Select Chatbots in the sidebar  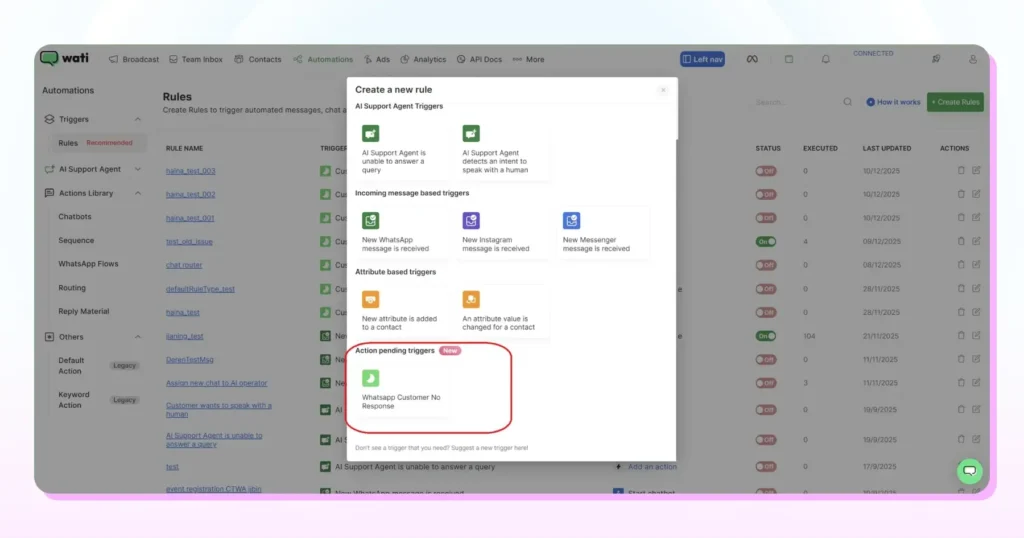point(75,217)
